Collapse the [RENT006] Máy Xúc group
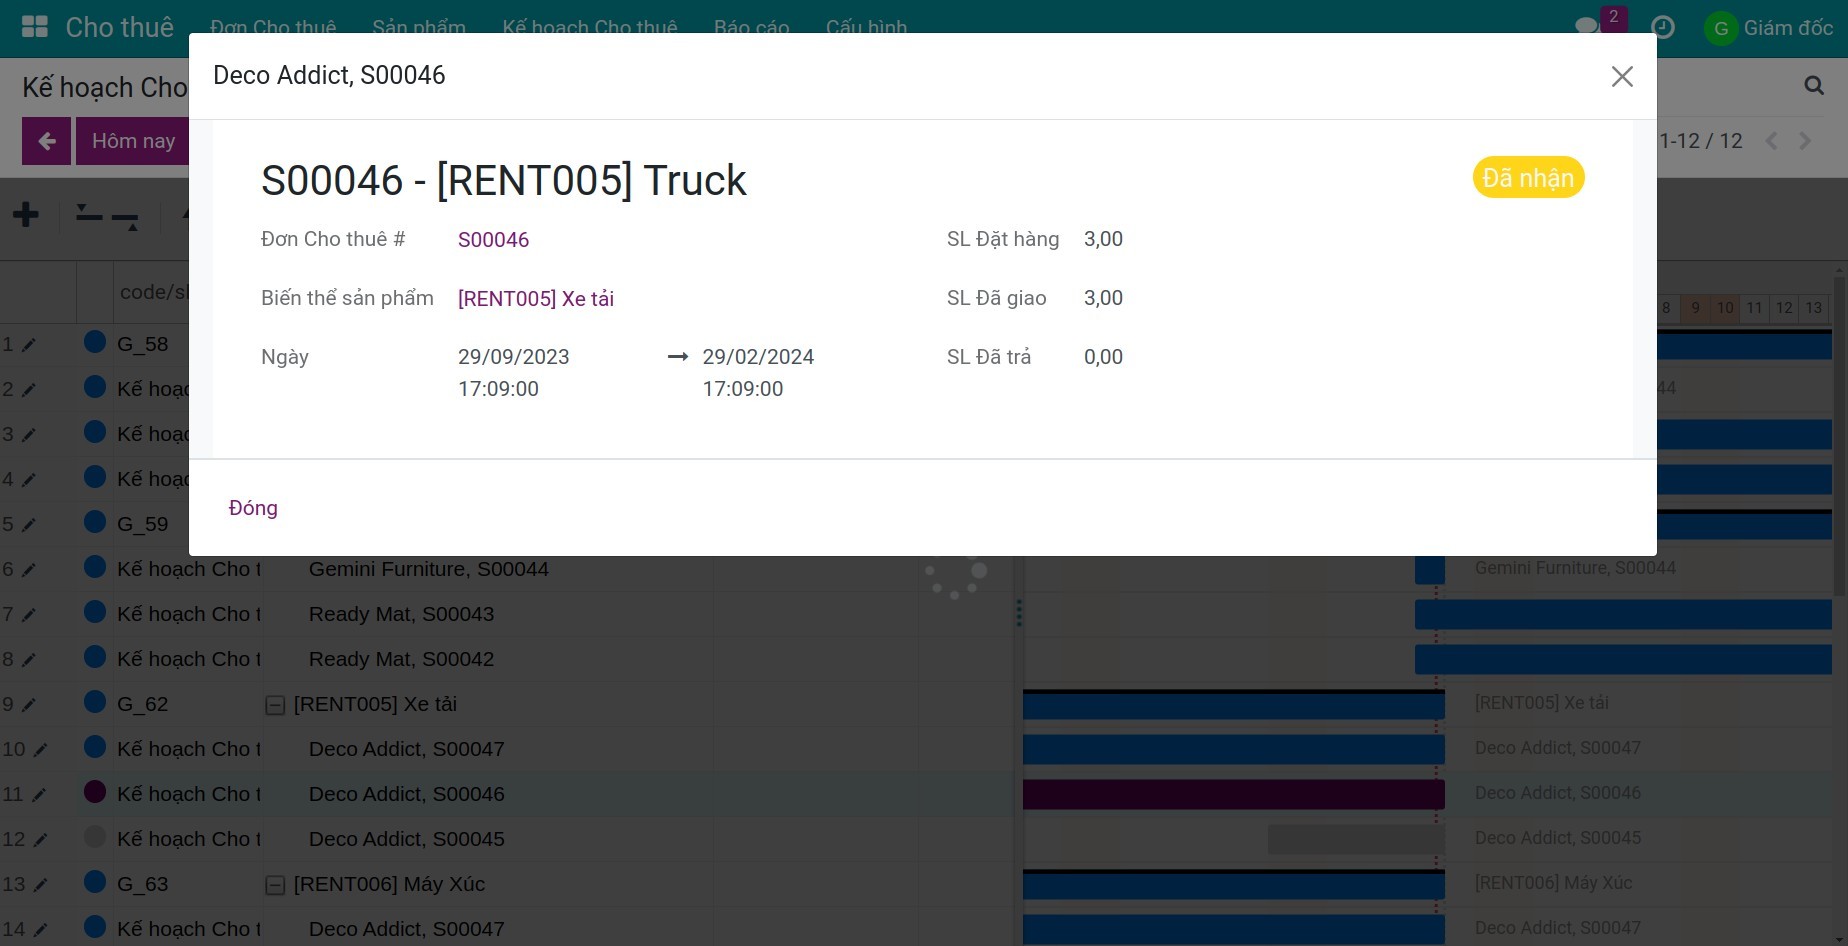This screenshot has height=946, width=1848. point(275,885)
